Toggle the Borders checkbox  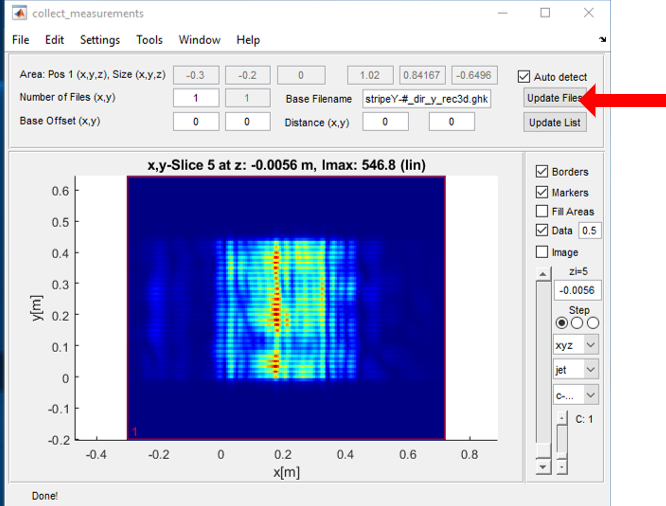click(542, 172)
